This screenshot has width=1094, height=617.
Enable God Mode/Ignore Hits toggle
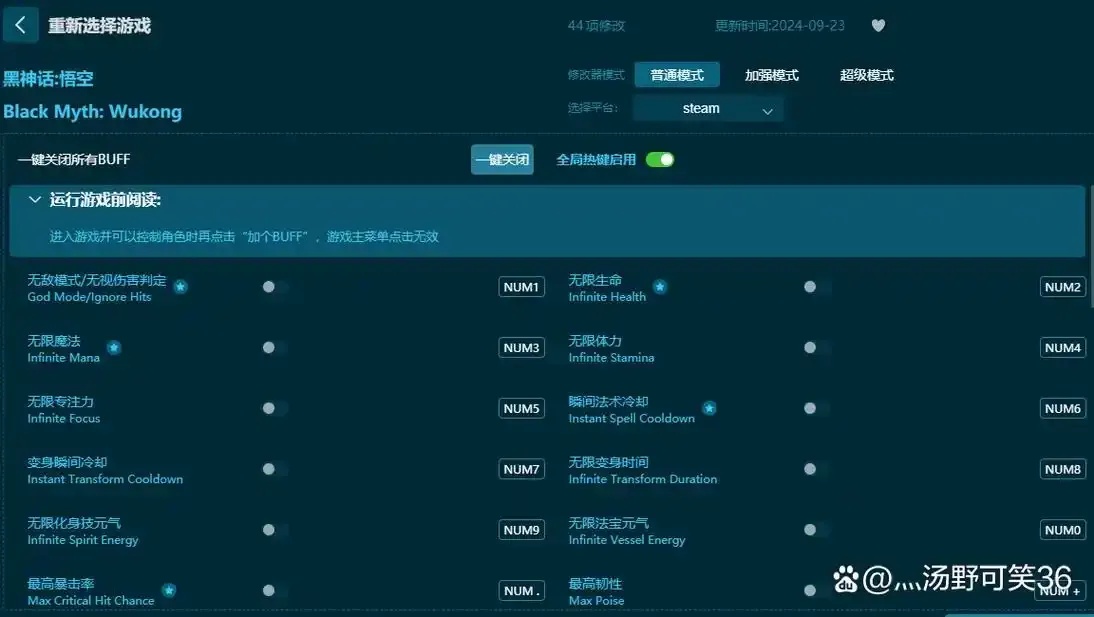pos(274,287)
